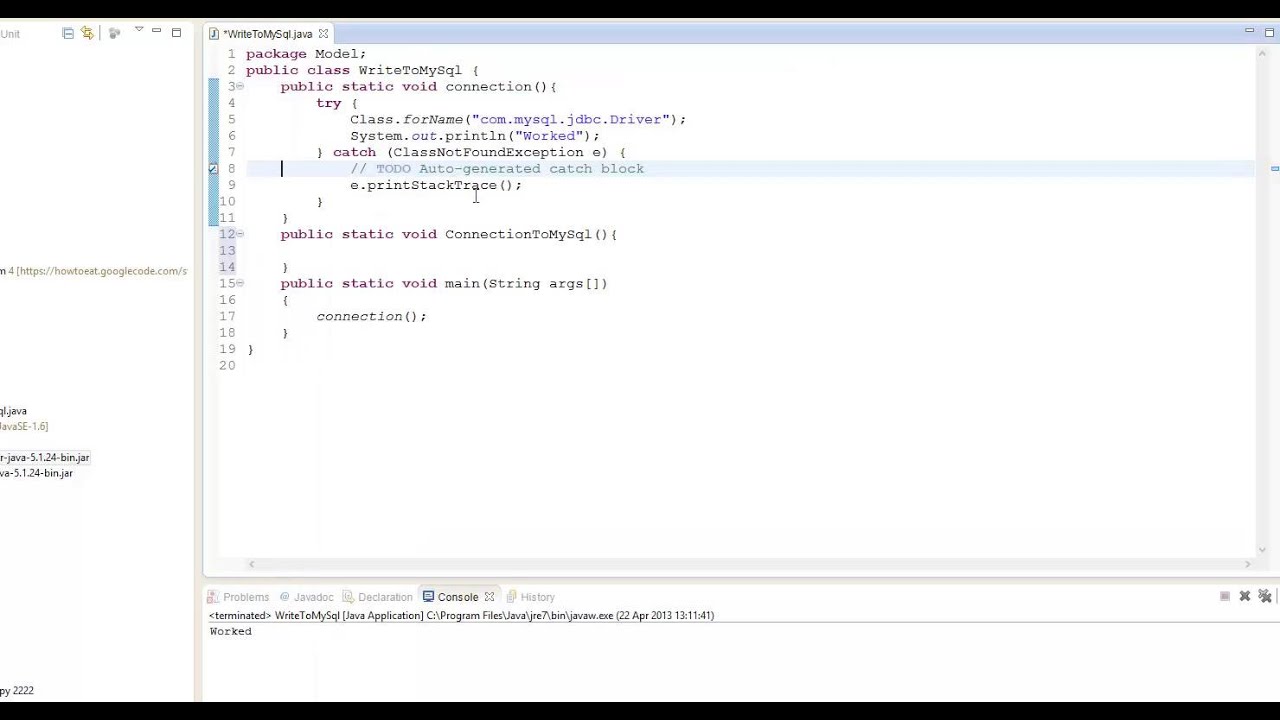Click the "com.mysql.jdbc.Driver" string in code
1280x720 pixels.
pos(571,120)
